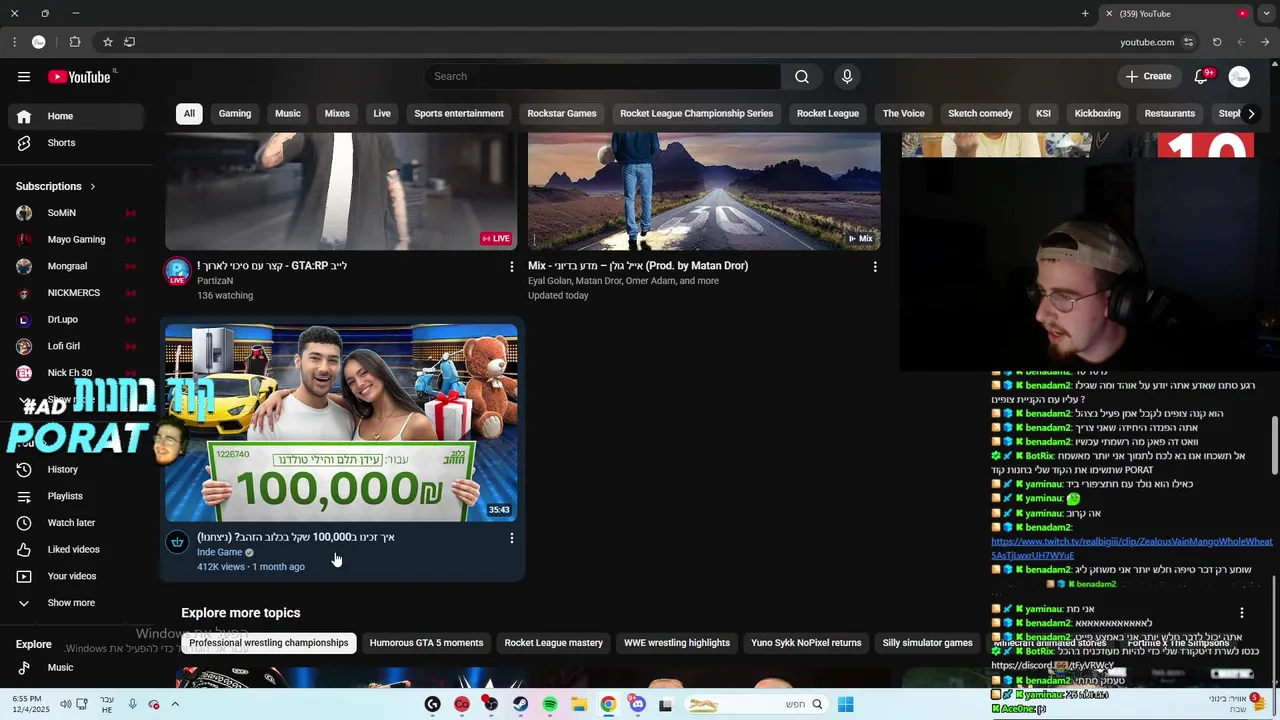Screen dimensions: 1280x720
Task: Select the Sports entertainment chip
Action: click(459, 114)
